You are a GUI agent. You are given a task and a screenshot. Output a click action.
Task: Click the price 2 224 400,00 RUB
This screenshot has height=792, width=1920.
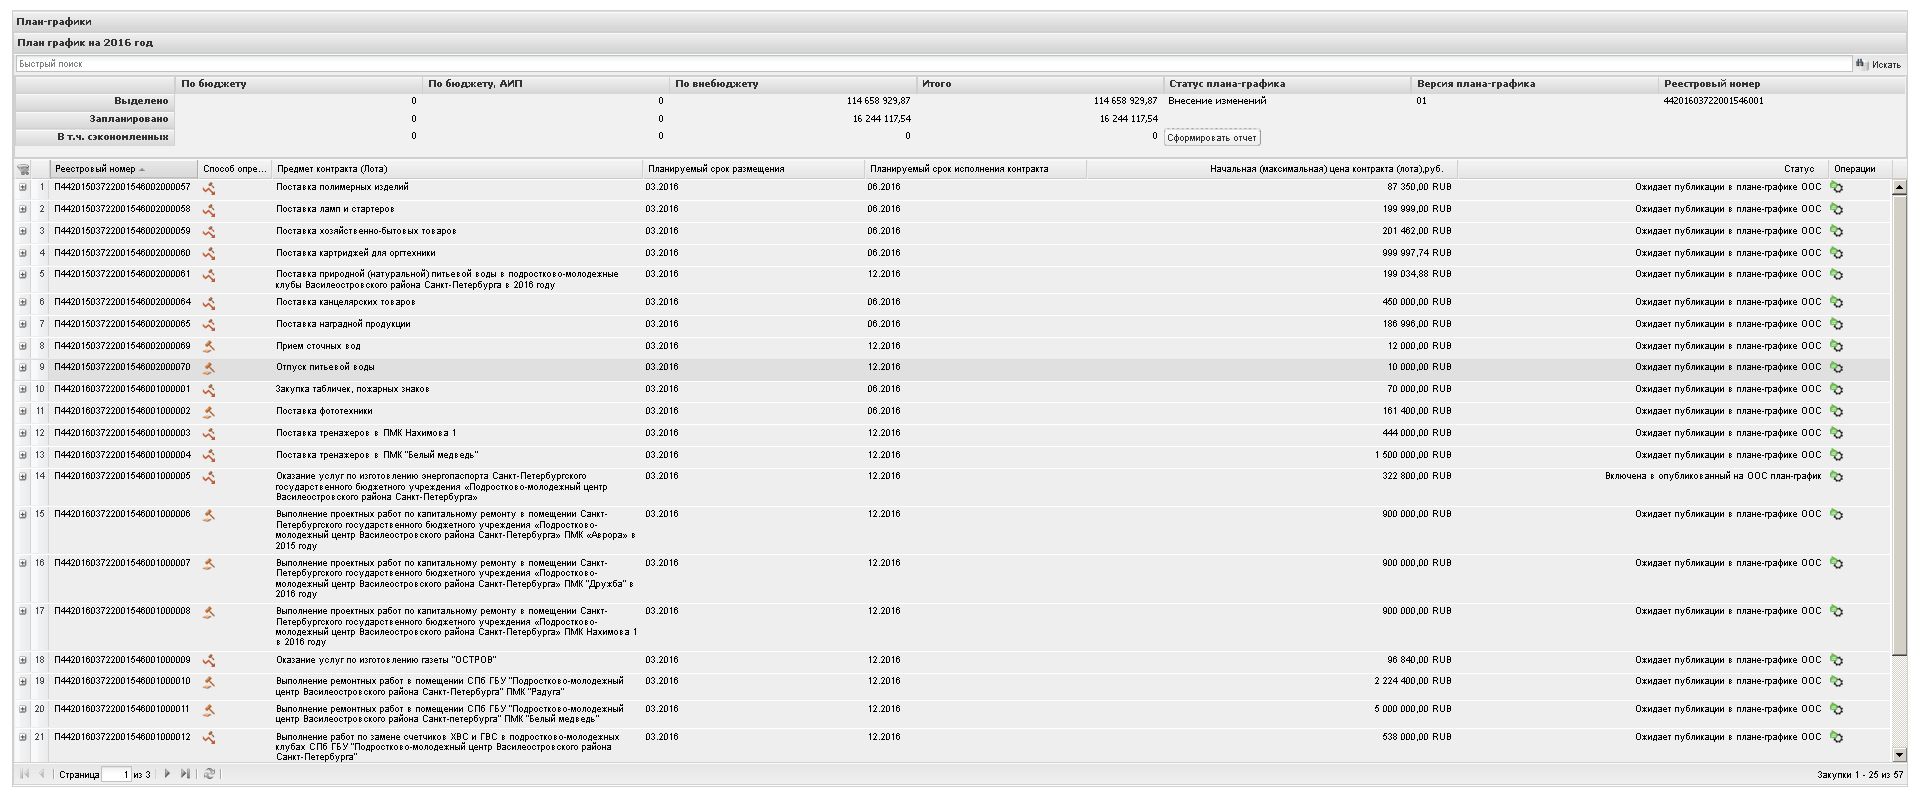(1413, 681)
